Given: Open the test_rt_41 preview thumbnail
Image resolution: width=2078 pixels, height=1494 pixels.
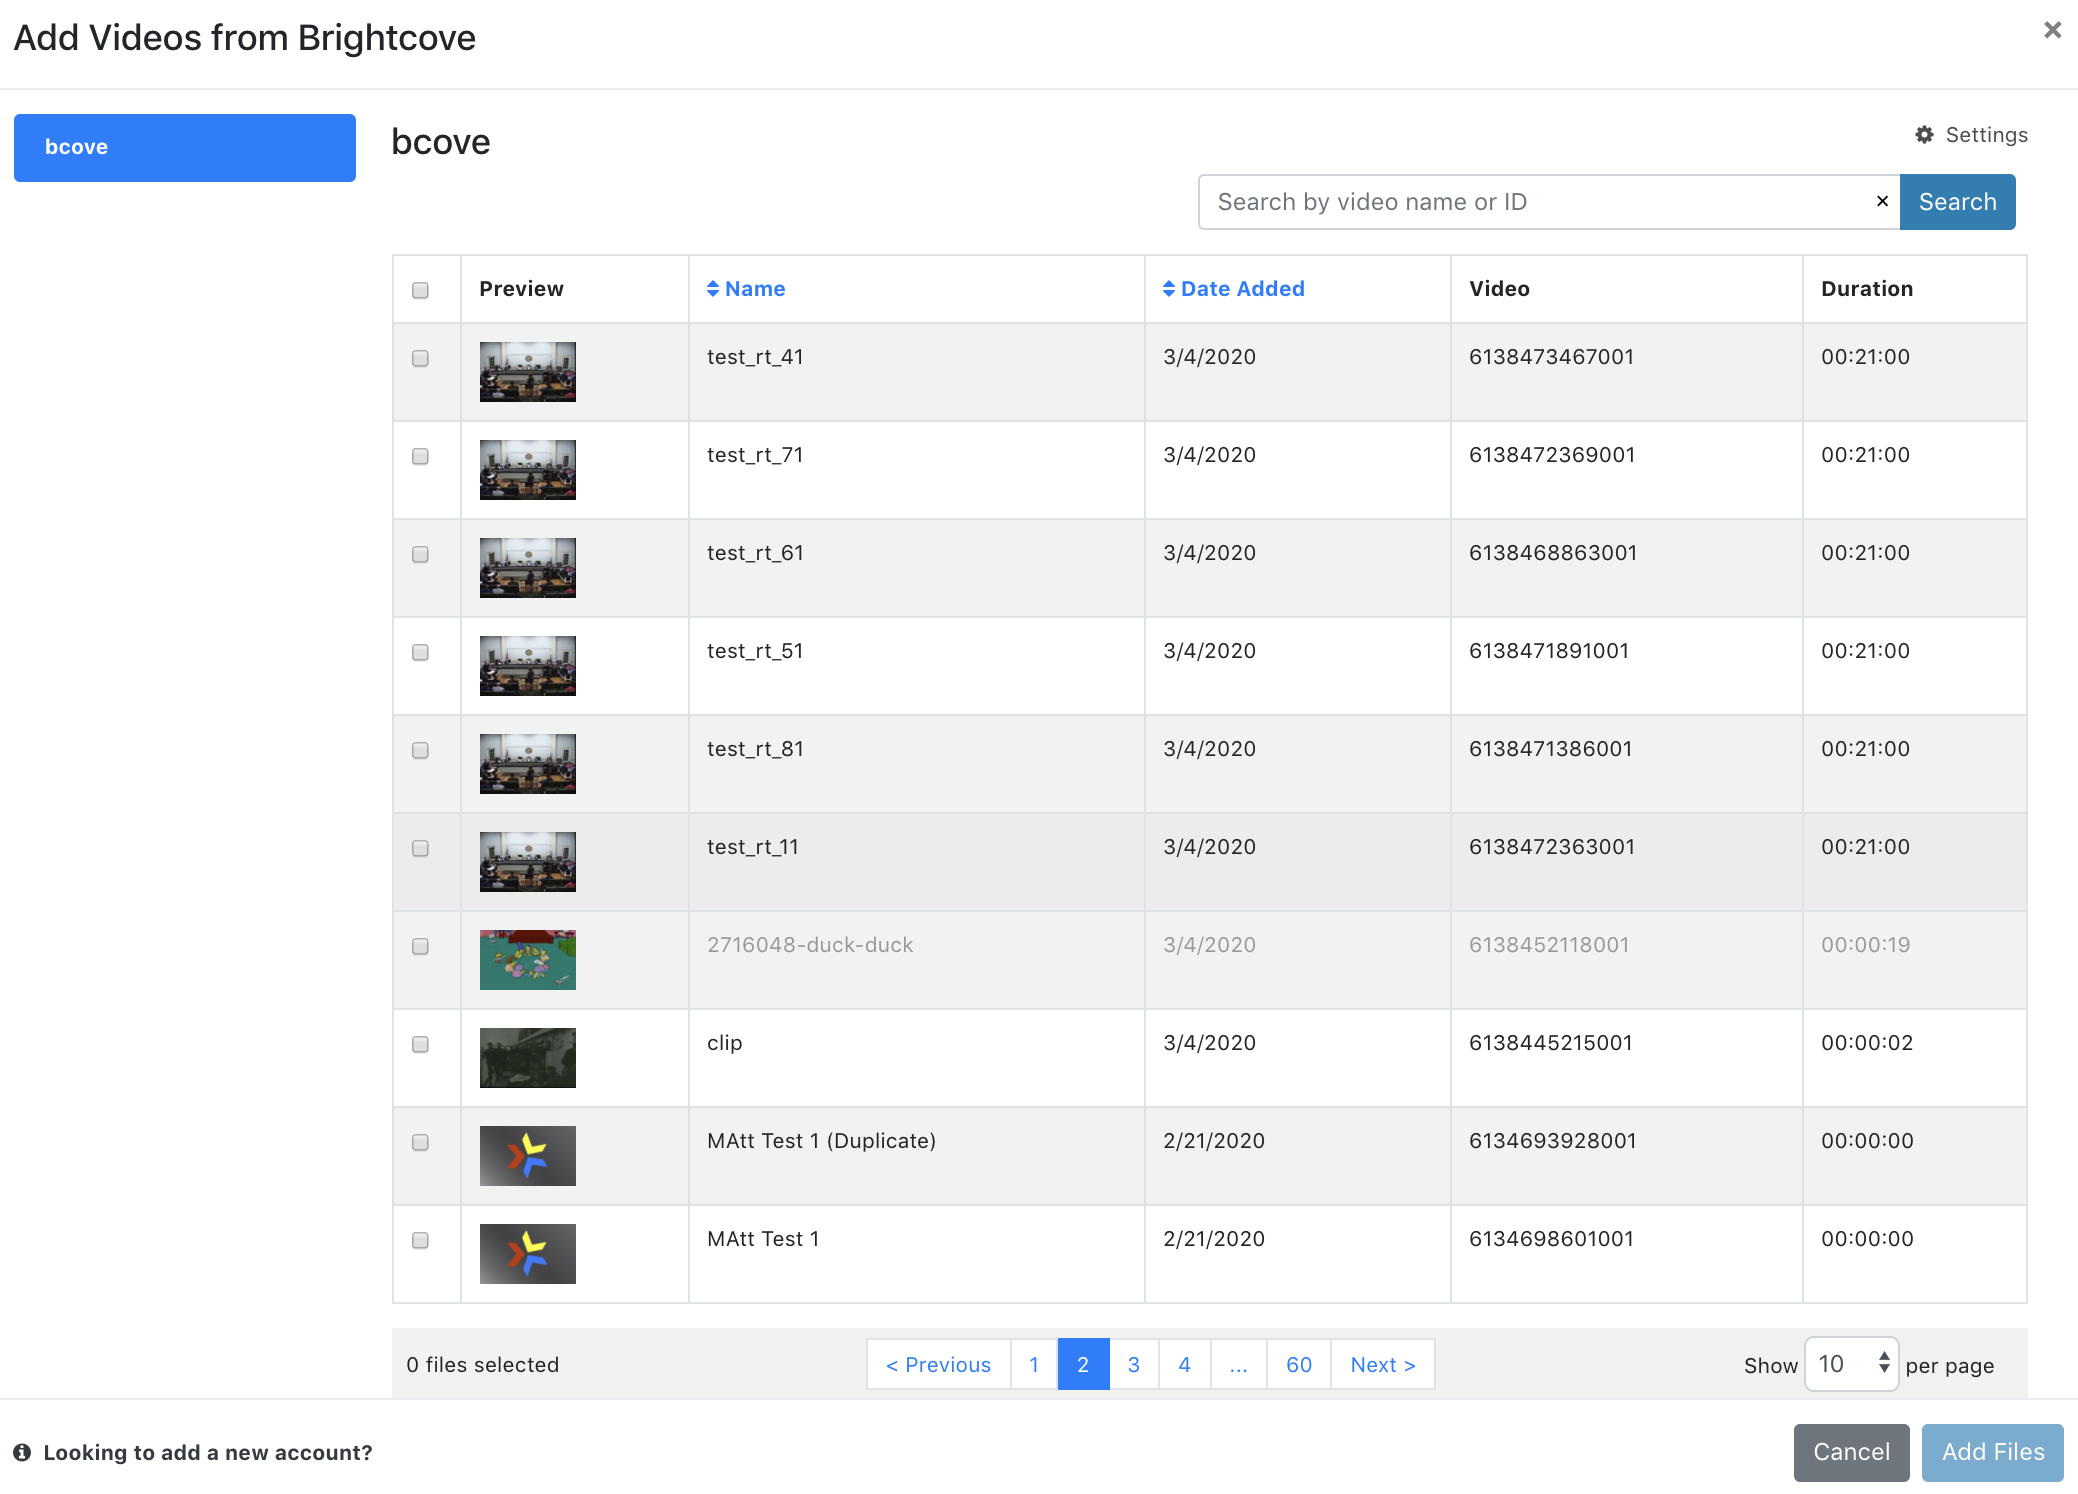Looking at the screenshot, I should 528,372.
